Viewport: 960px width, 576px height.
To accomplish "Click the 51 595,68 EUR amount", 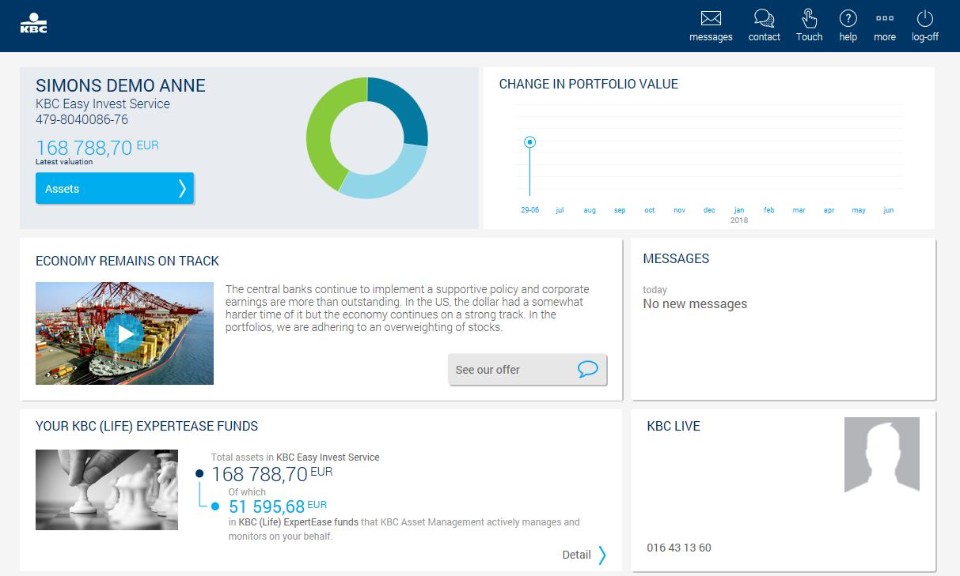I will 277,506.
